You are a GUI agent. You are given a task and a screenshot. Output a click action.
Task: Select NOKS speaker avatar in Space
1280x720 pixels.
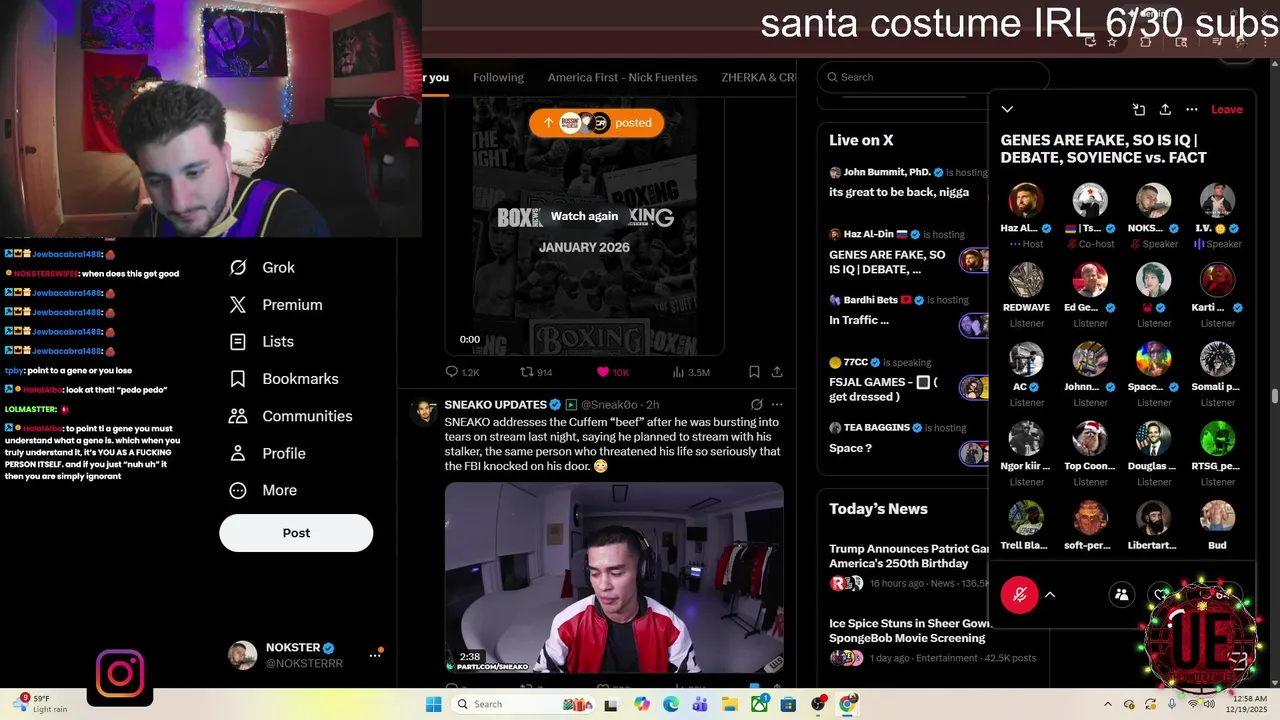pyautogui.click(x=1153, y=200)
